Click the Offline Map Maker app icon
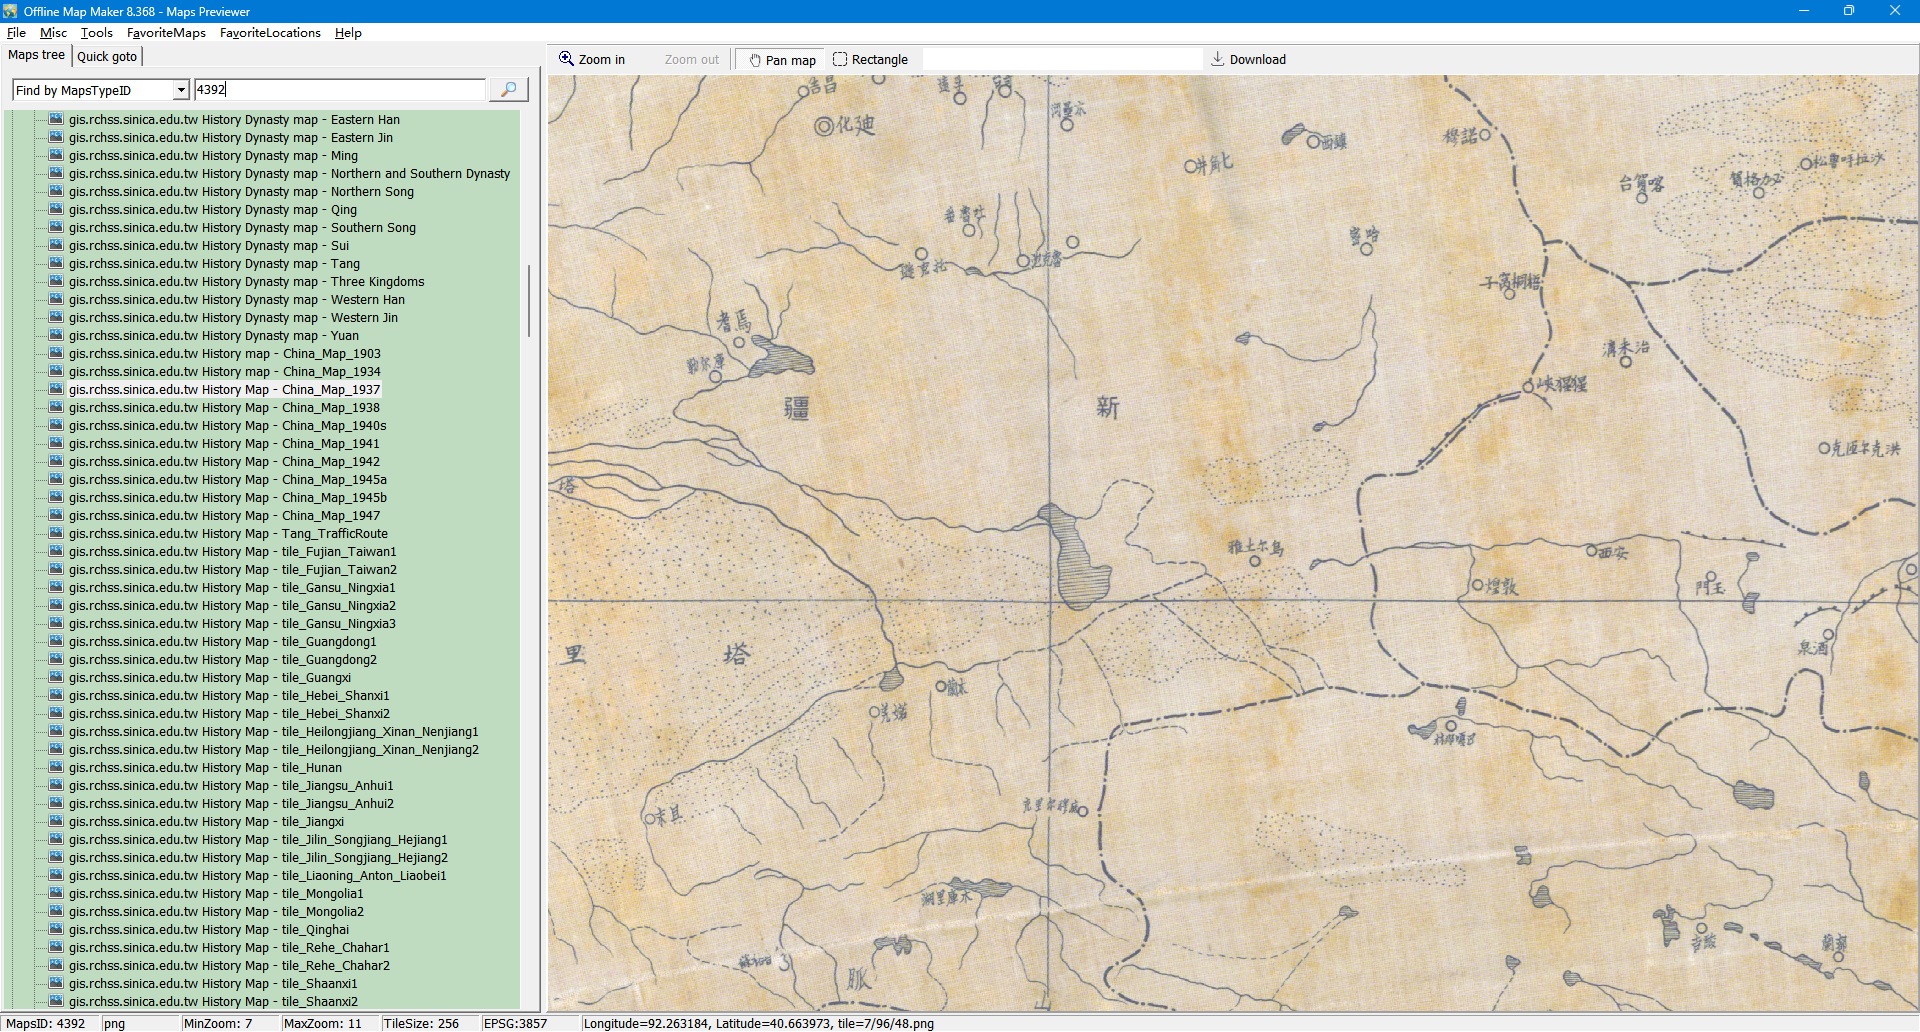1920x1032 pixels. click(10, 11)
